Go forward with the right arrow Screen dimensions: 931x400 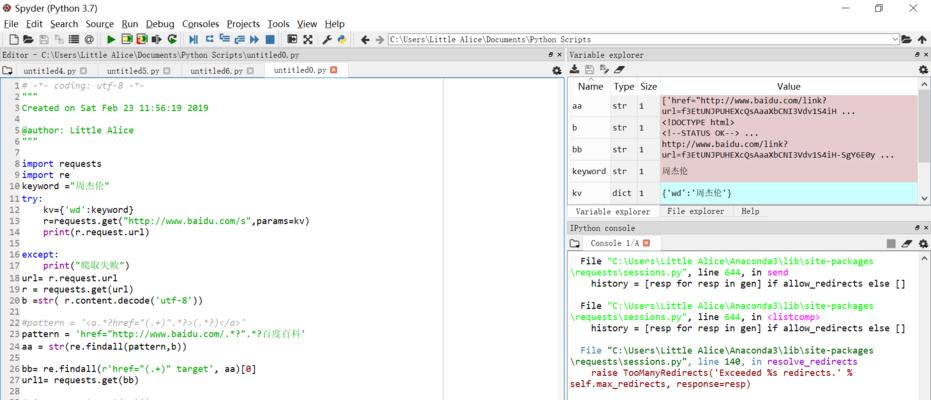pos(379,40)
